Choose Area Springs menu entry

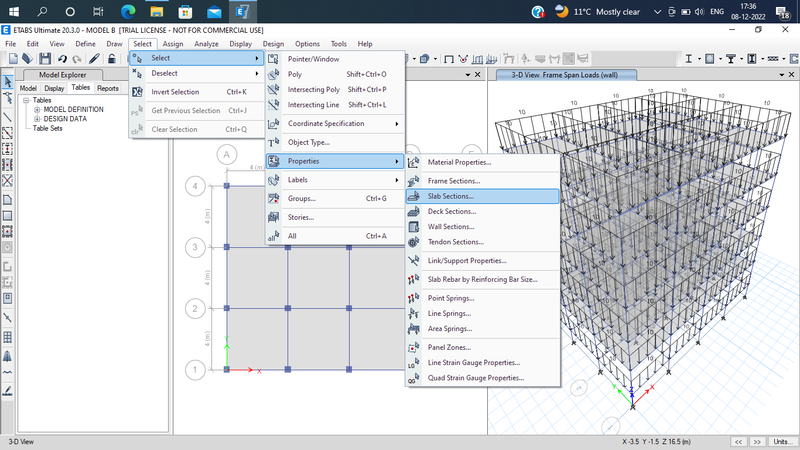(482, 329)
